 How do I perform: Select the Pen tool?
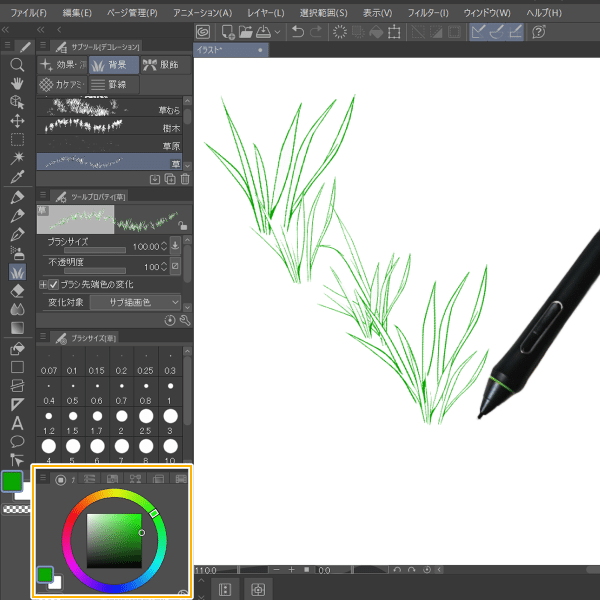(17, 197)
